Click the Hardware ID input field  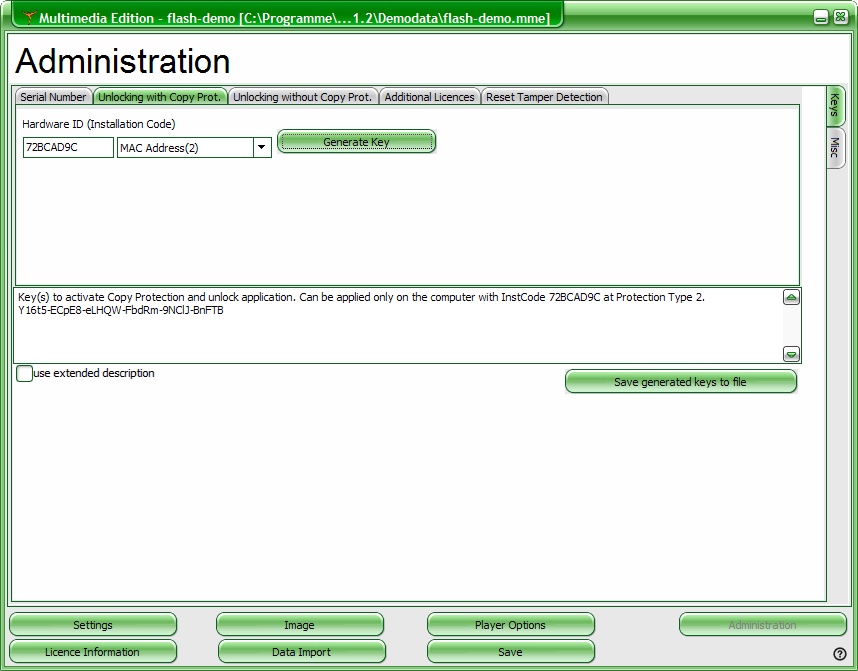(x=68, y=148)
